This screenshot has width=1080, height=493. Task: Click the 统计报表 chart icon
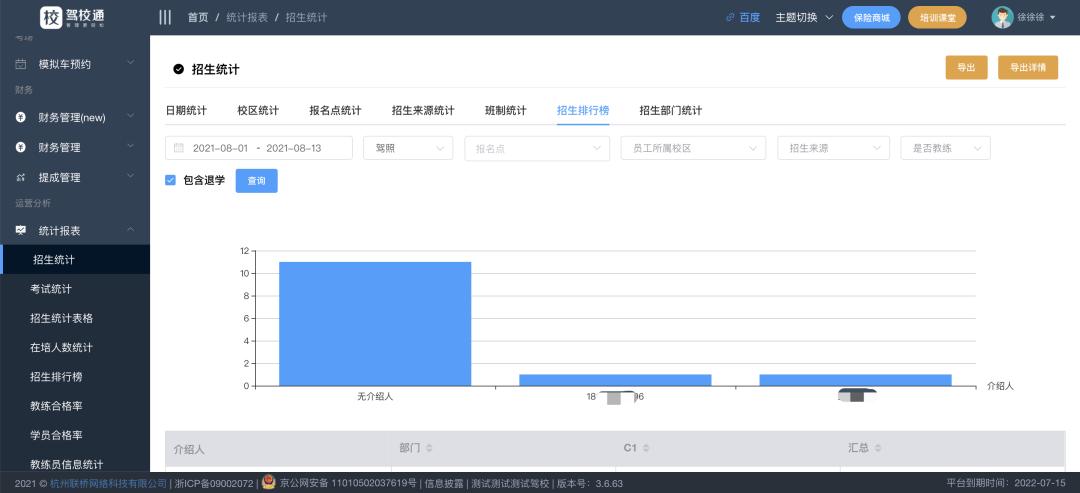(21, 230)
